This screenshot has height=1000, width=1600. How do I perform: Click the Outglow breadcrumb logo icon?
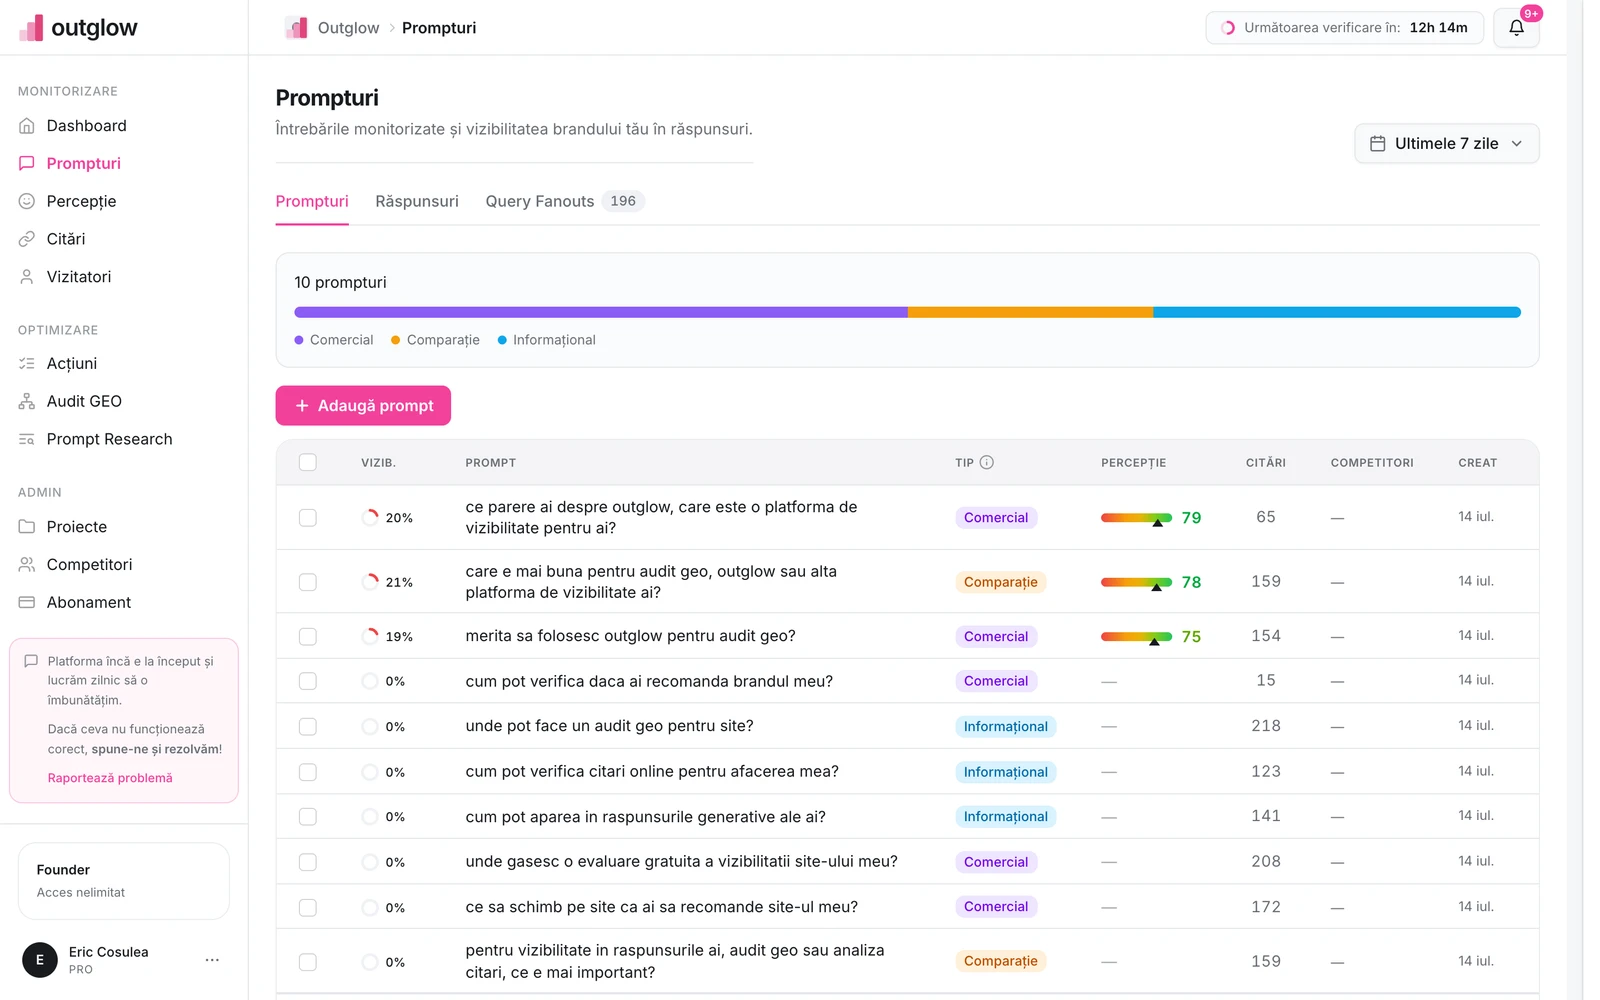[x=296, y=28]
